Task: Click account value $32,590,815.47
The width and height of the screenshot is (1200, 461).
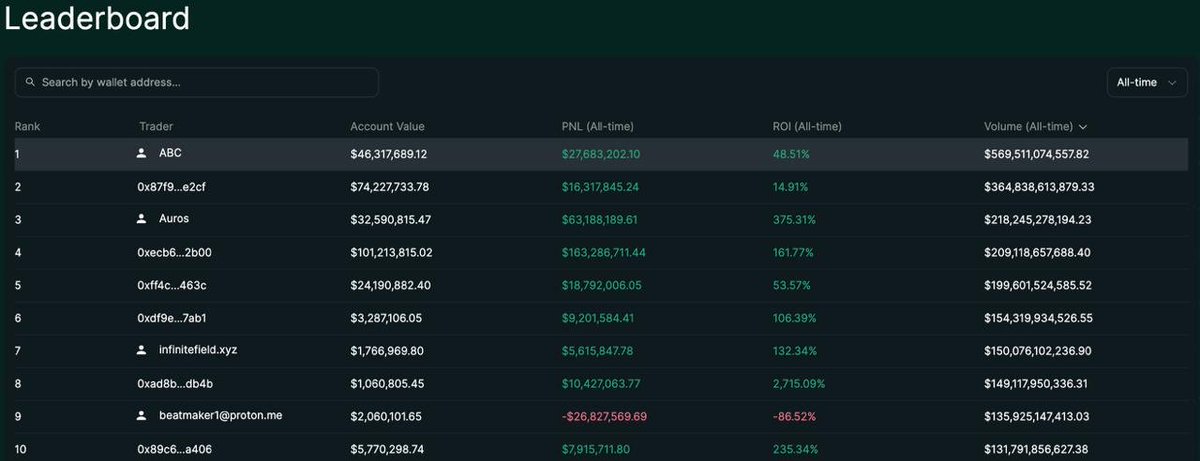Action: click(389, 219)
